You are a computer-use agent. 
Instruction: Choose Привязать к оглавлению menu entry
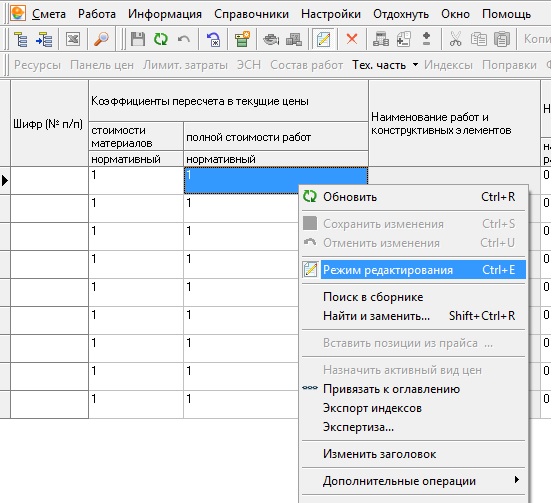(x=414, y=389)
